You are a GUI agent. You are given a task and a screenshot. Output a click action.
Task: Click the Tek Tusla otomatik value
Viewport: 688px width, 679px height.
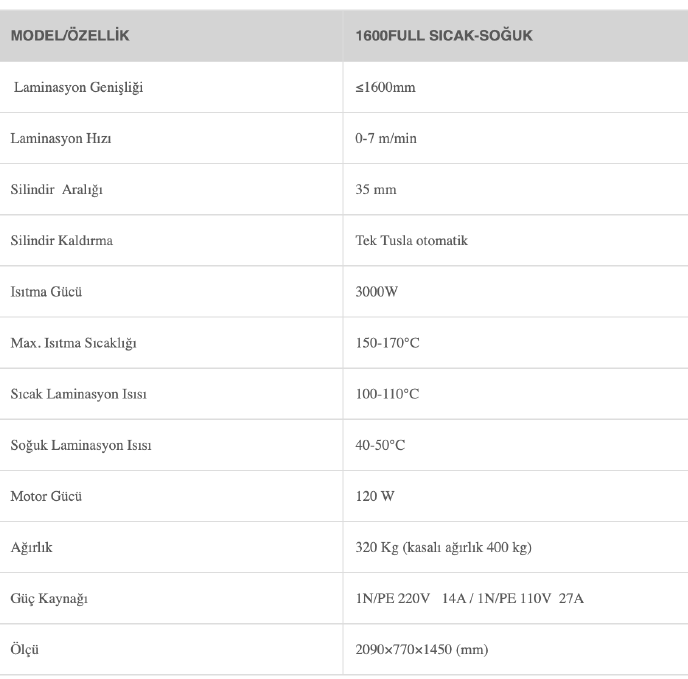pyautogui.click(x=411, y=240)
